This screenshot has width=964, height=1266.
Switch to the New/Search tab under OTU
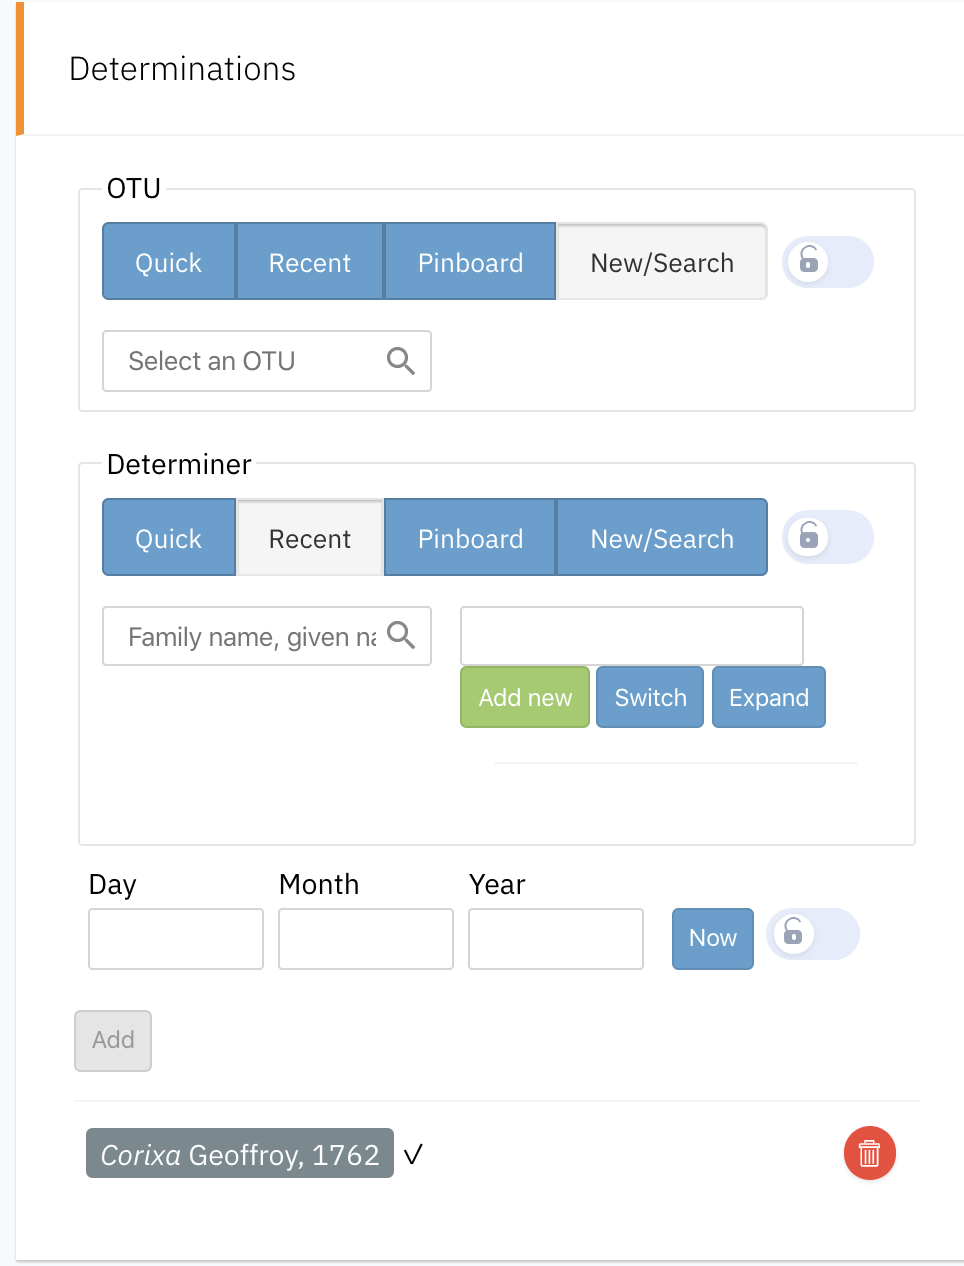[661, 262]
